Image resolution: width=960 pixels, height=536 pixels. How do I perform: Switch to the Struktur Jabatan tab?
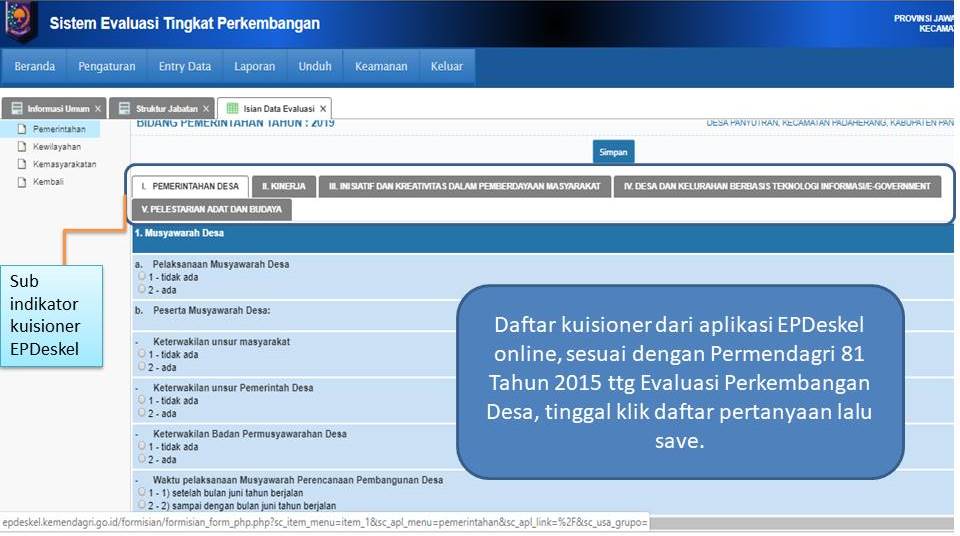pos(162,108)
